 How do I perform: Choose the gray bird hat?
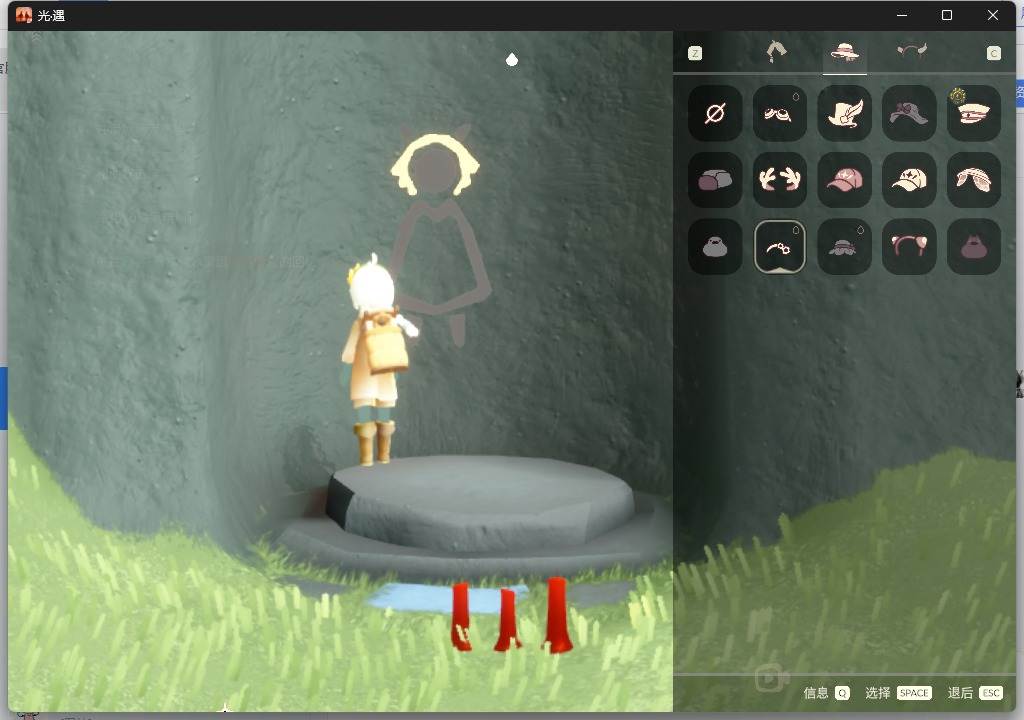tap(714, 246)
